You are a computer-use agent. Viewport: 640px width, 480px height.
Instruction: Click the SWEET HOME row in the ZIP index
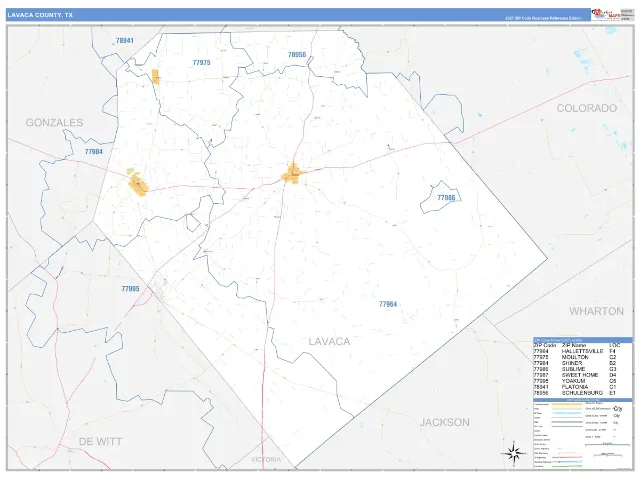pos(575,375)
